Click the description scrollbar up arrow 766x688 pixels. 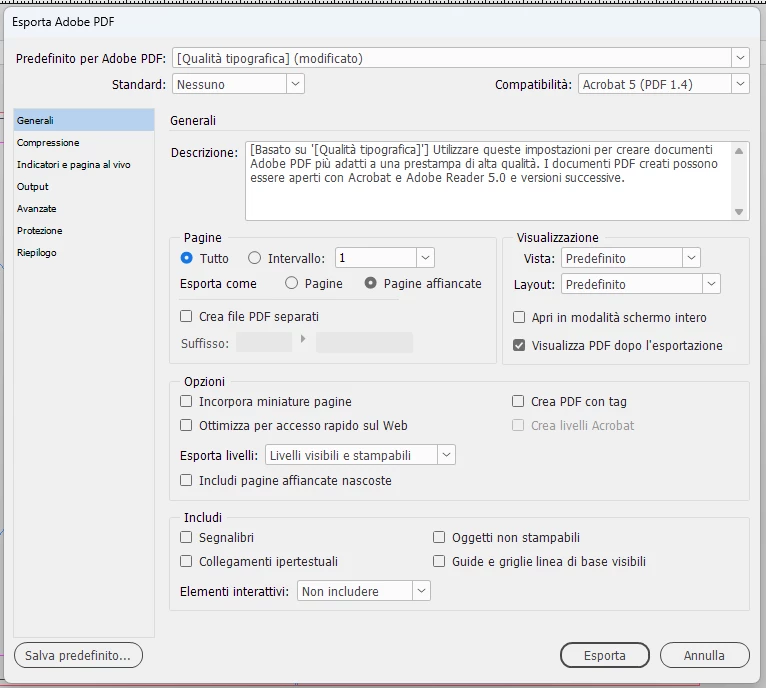click(739, 151)
